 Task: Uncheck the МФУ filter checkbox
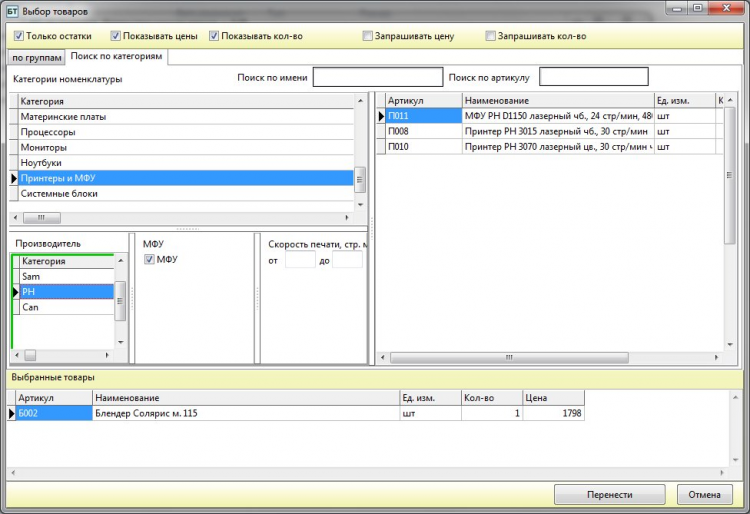149,259
